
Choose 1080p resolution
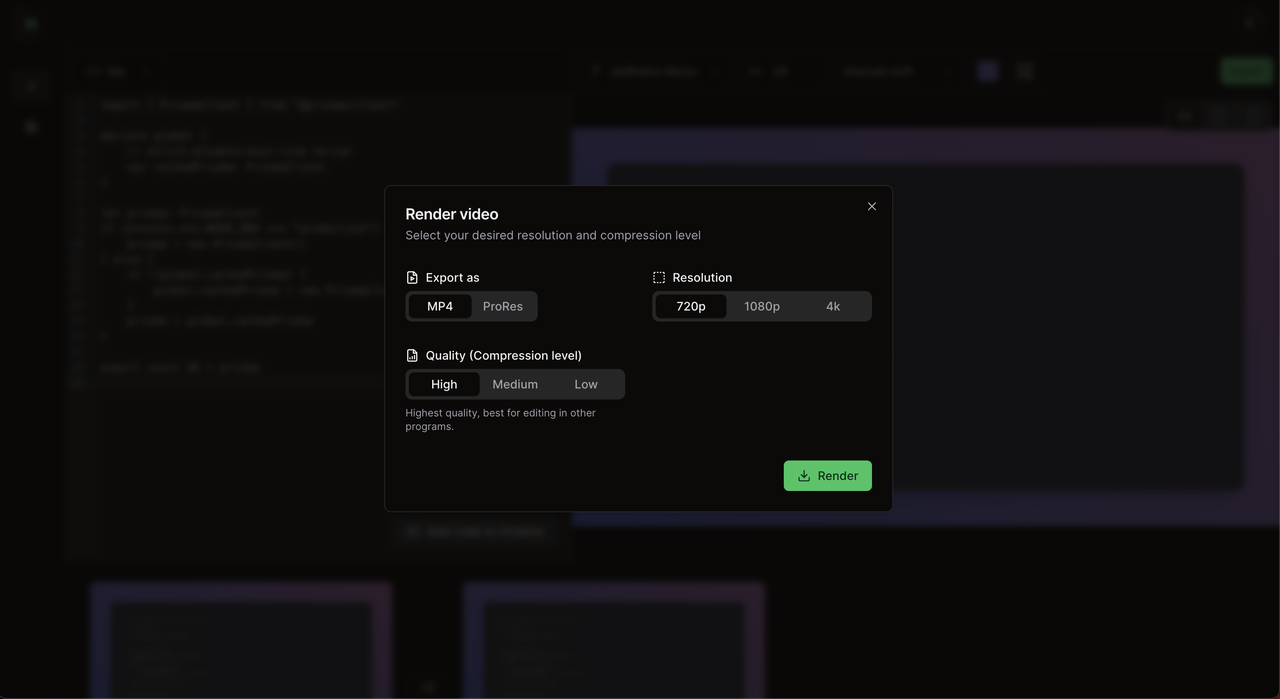762,306
